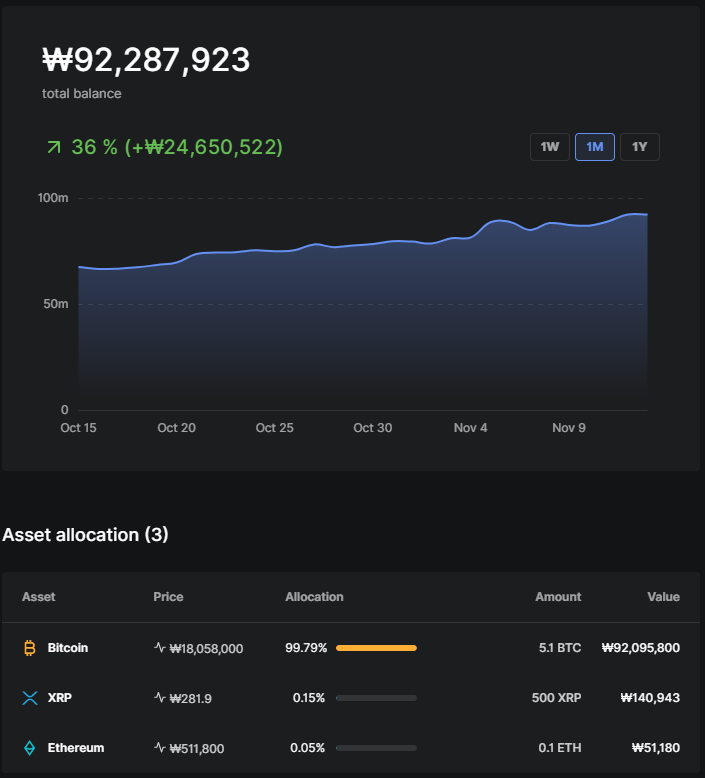Click the total balance caption

[82, 94]
